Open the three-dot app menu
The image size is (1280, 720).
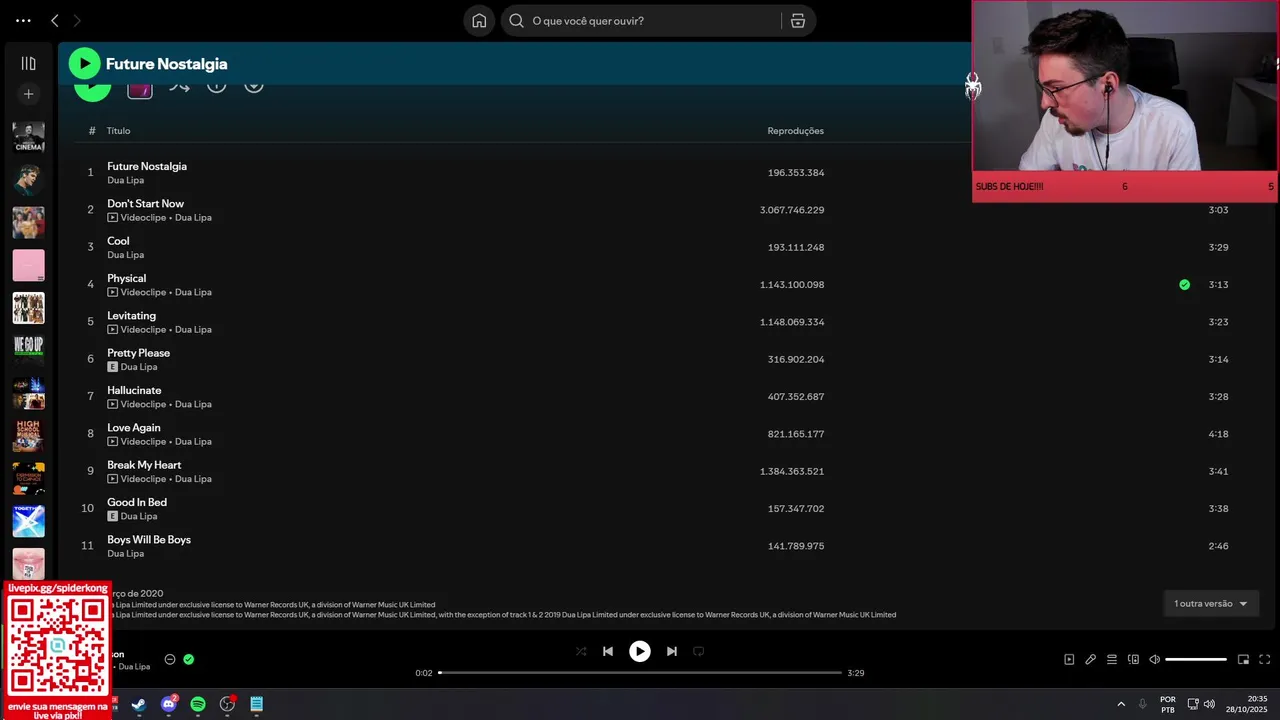(x=23, y=20)
